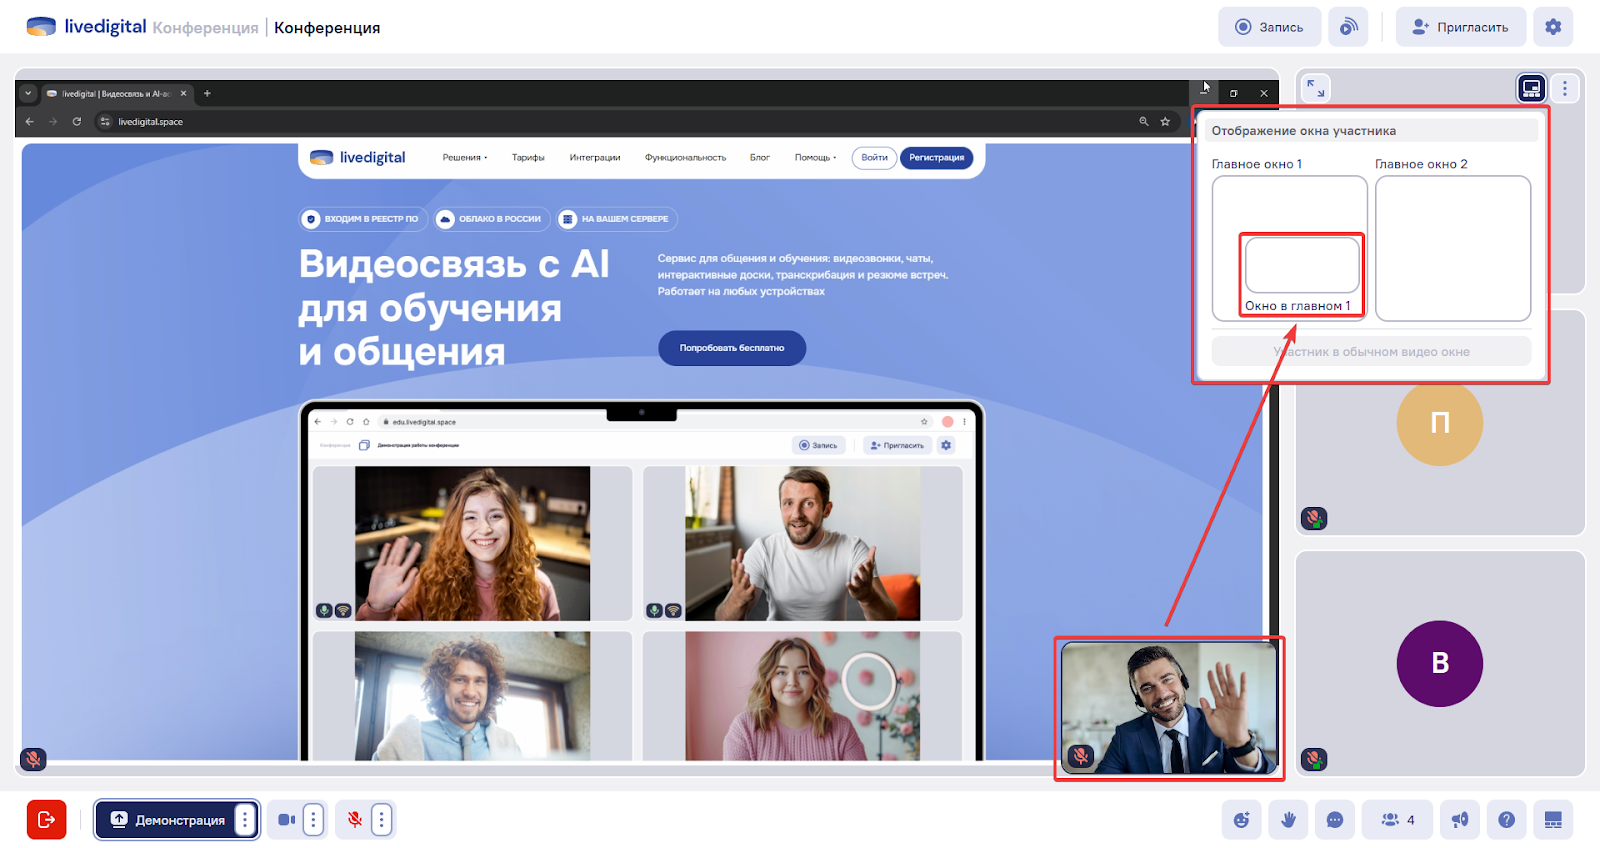
Task: Open new tab plus in shared browser
Action: [207, 94]
